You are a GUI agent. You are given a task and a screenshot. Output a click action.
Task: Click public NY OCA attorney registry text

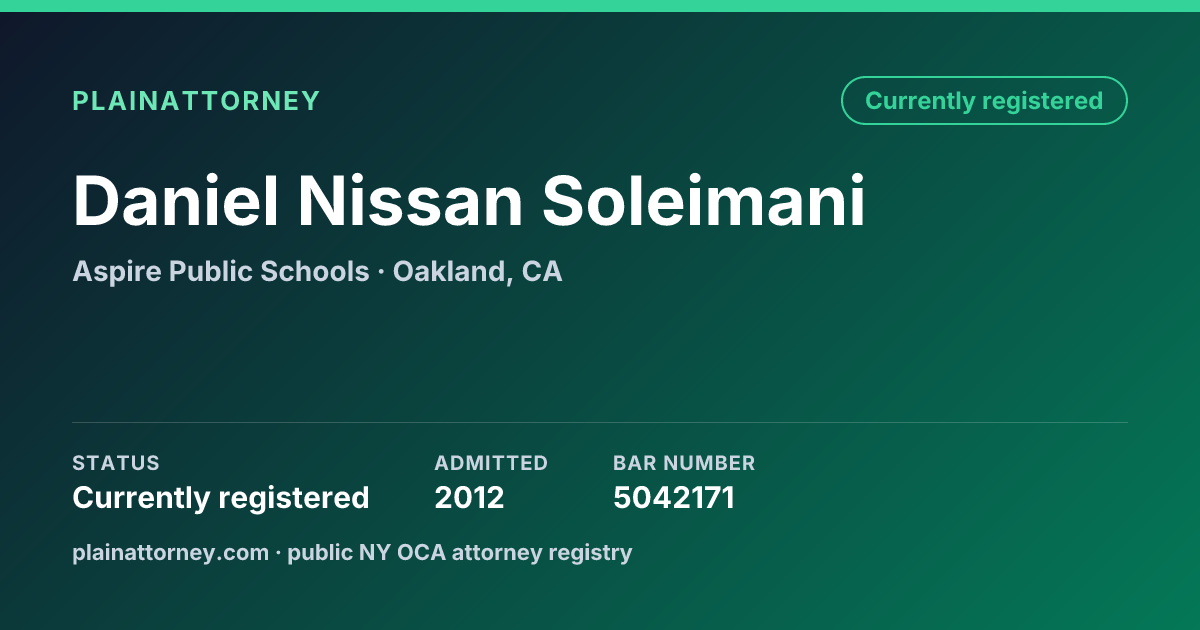point(460,552)
